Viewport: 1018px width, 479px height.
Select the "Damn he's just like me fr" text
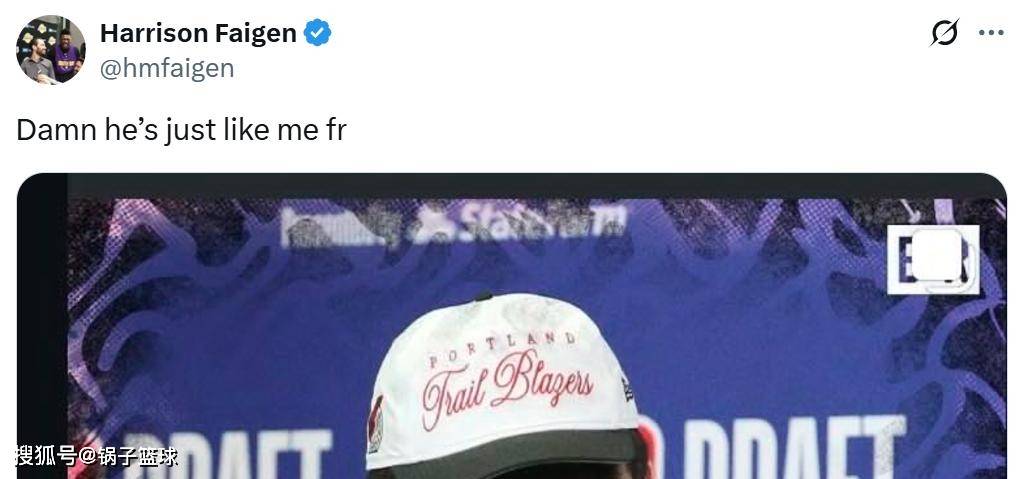tap(181, 130)
